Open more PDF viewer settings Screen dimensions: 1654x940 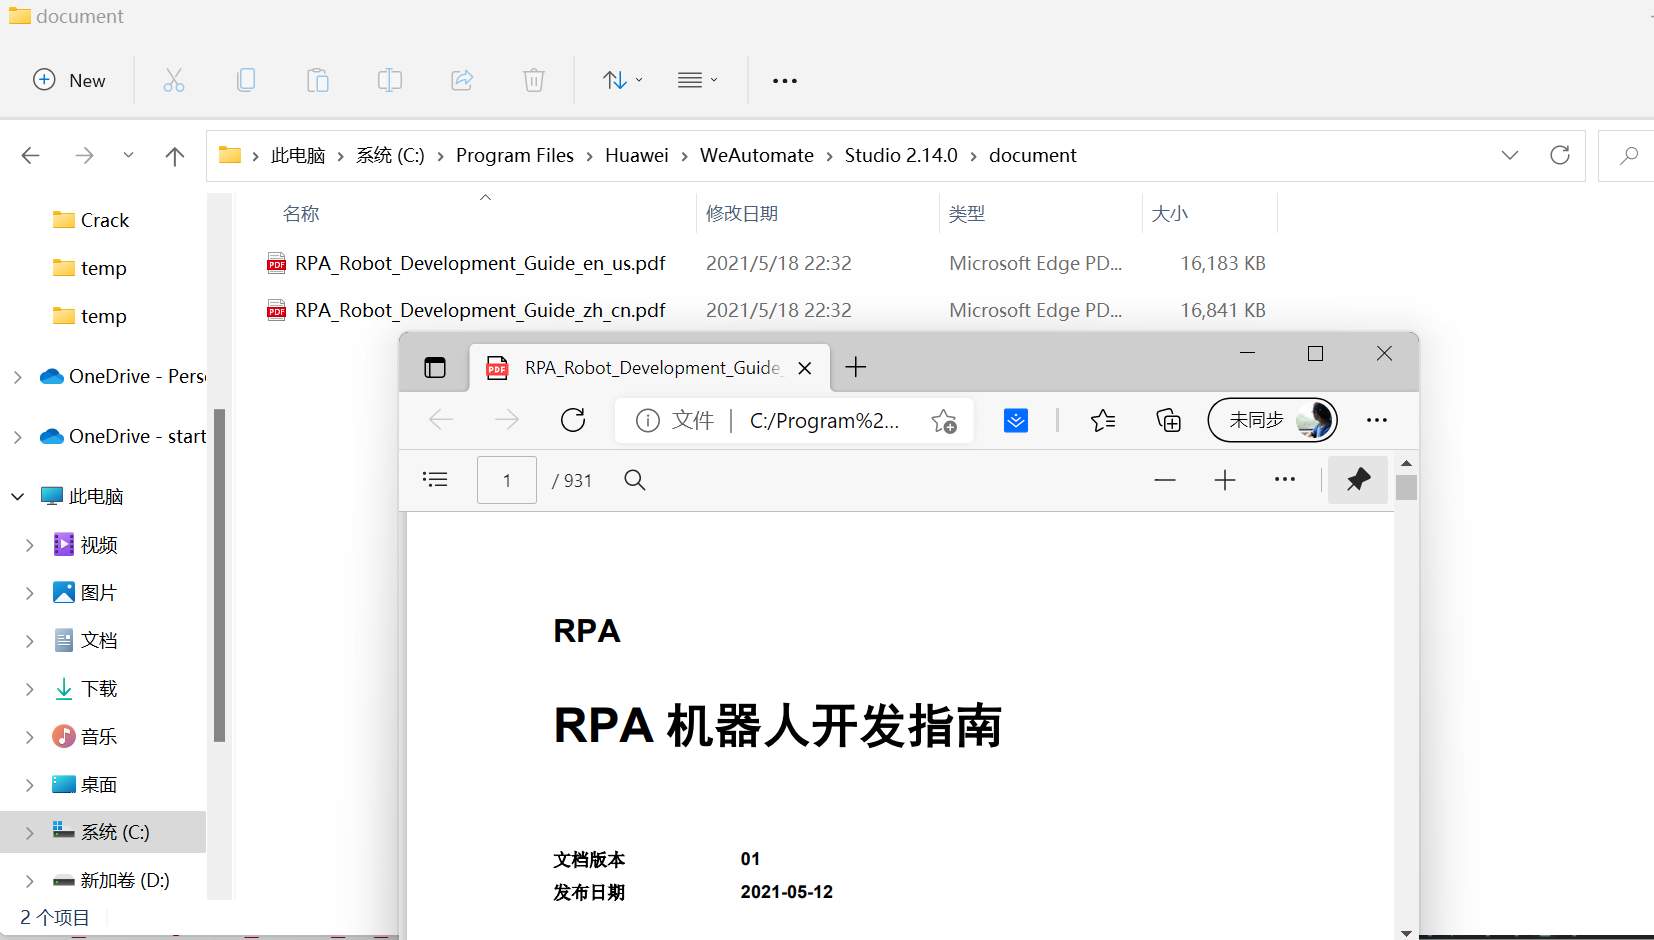pos(1285,480)
